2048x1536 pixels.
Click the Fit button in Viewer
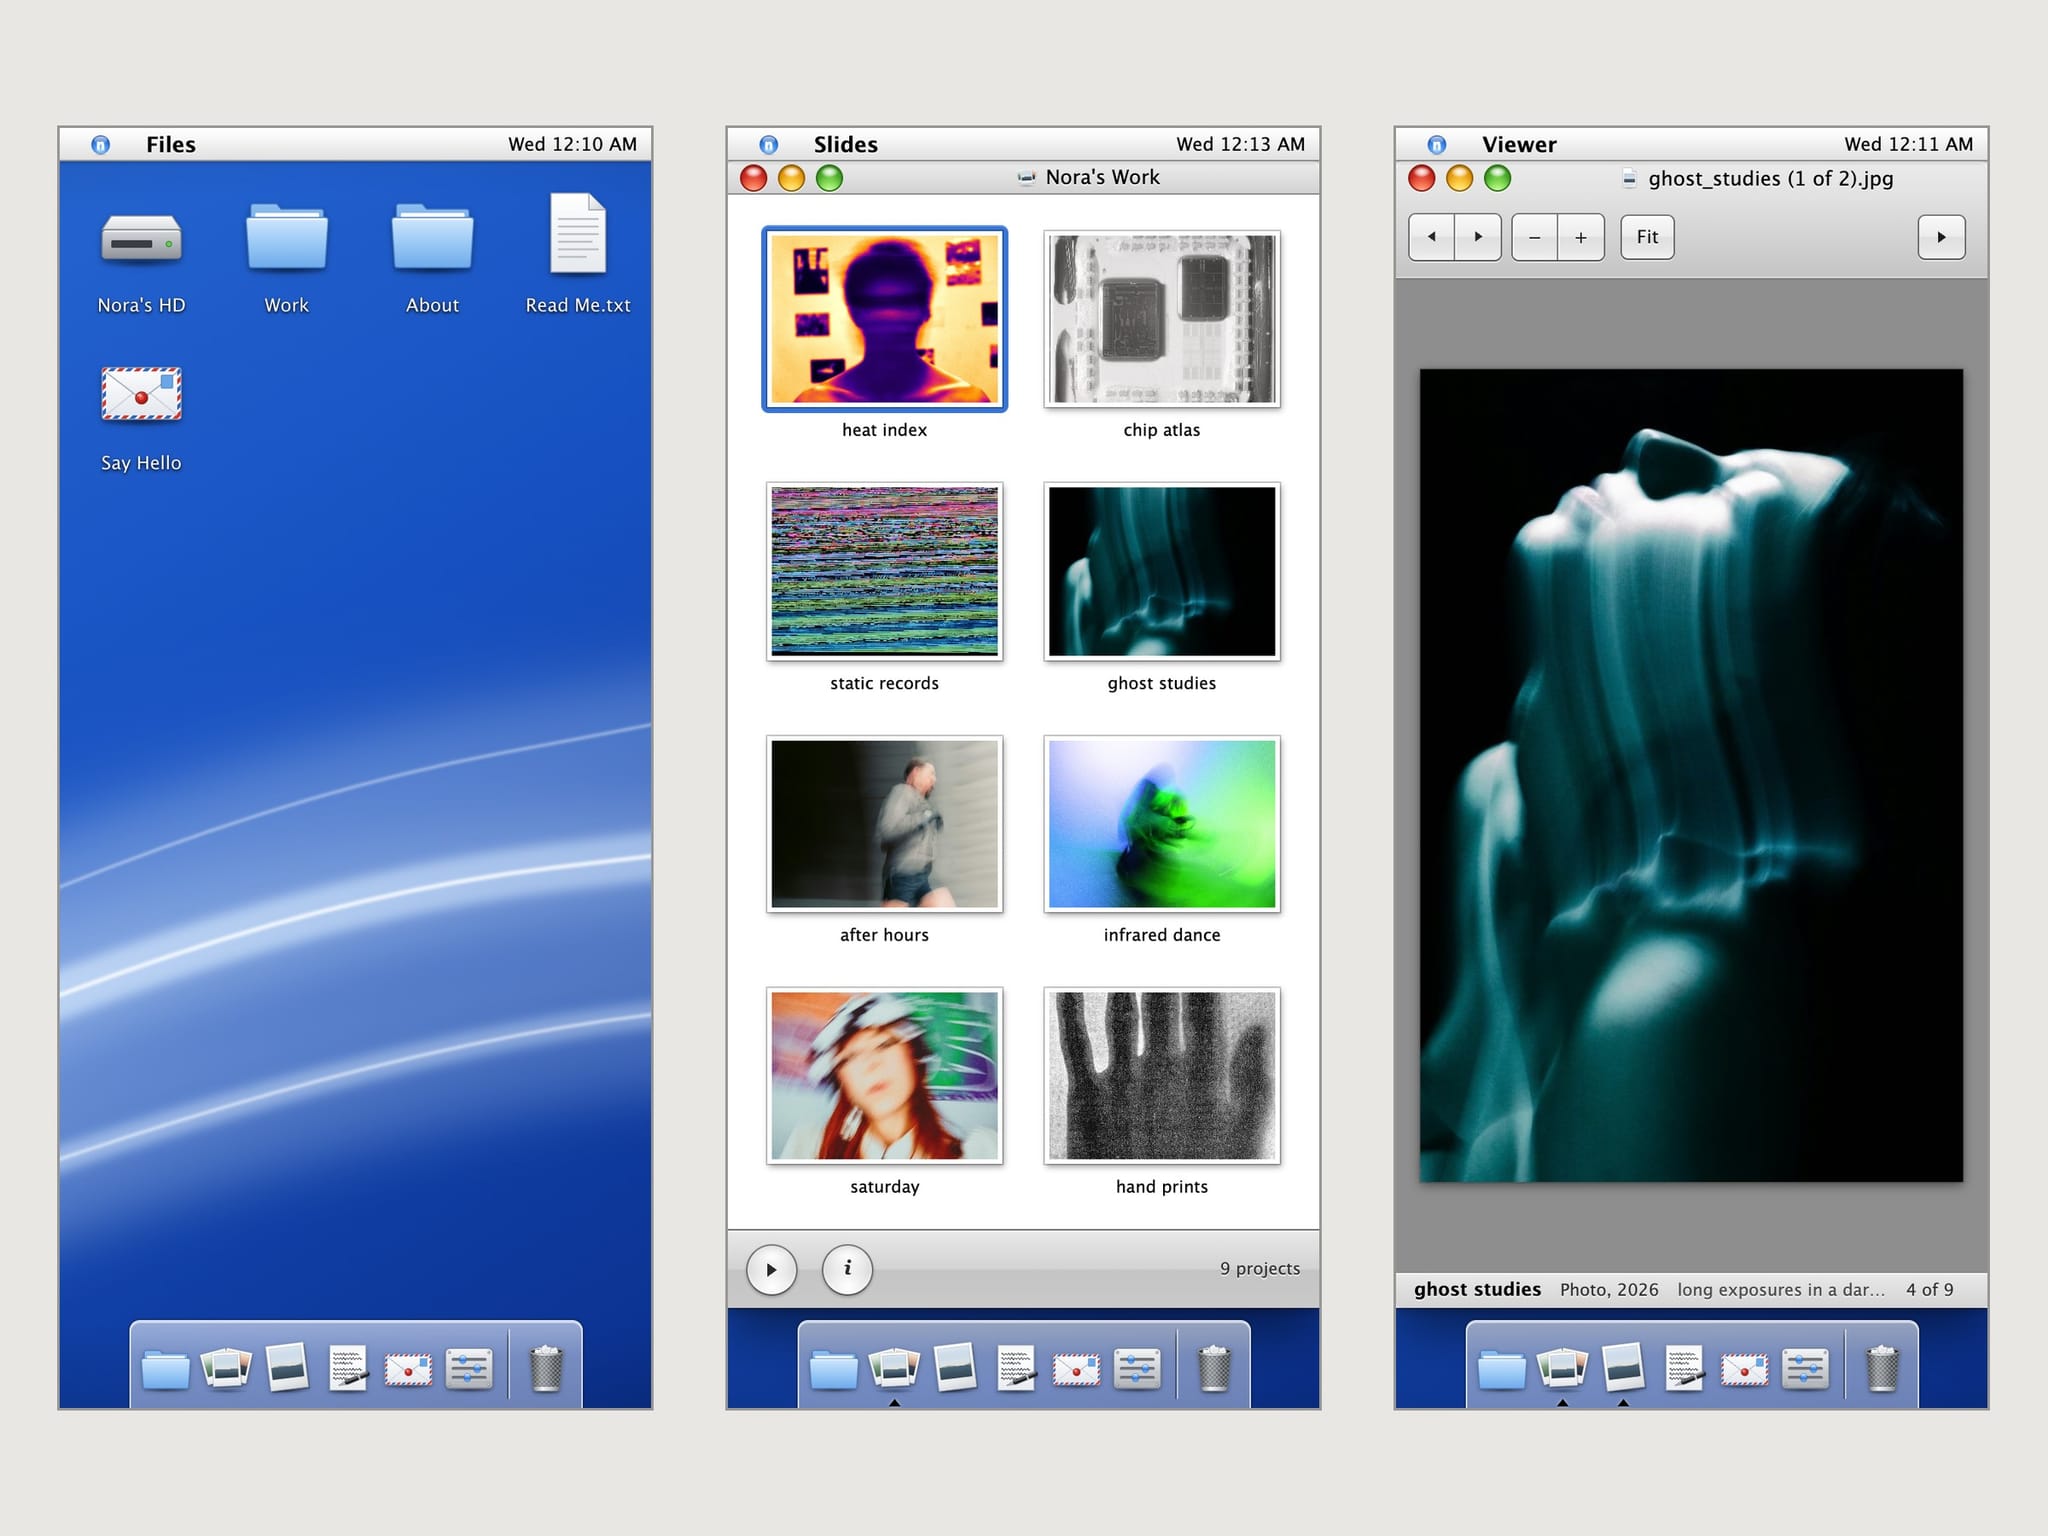pos(1647,237)
